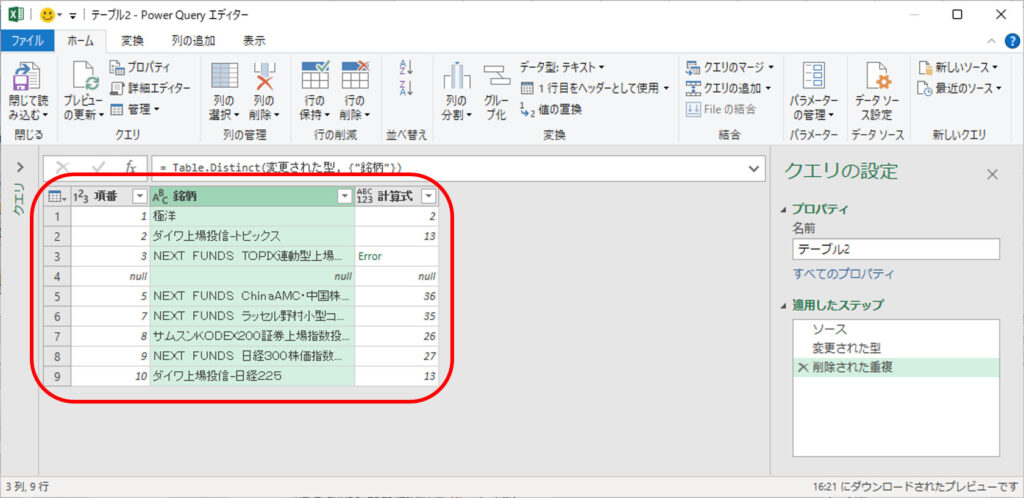Click the table icon in the grid corner

[57, 196]
